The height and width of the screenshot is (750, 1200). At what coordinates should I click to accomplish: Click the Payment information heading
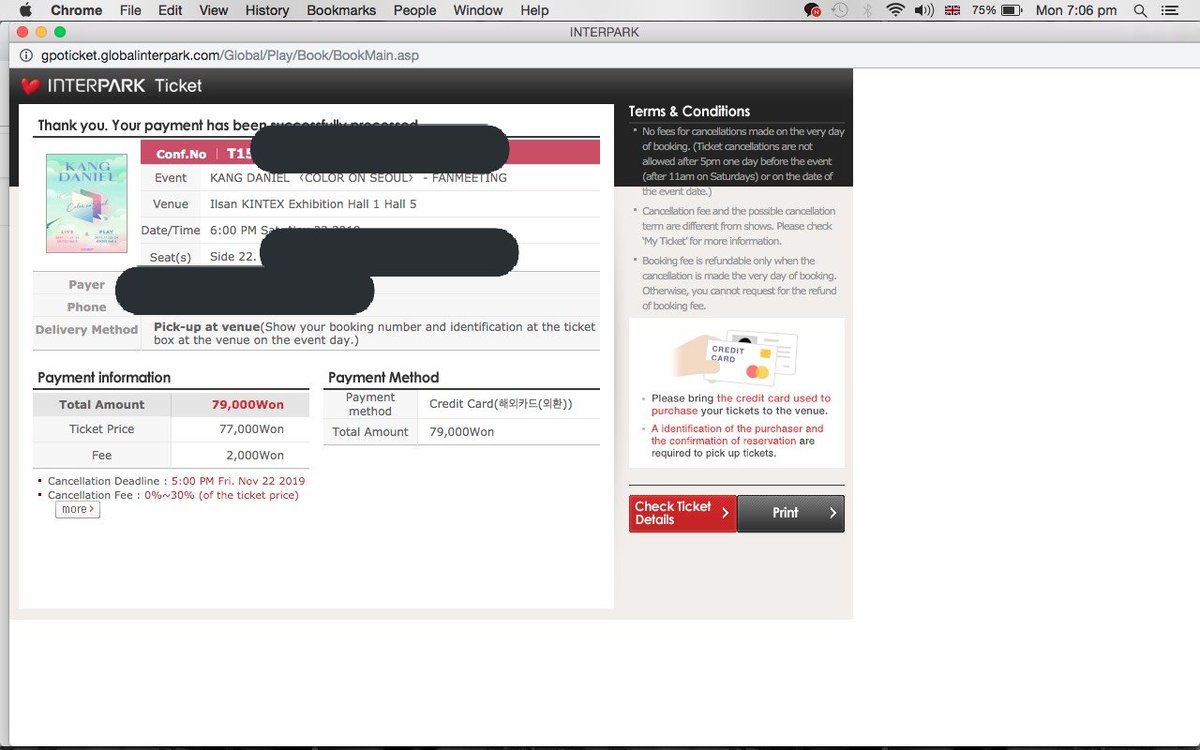tap(104, 377)
